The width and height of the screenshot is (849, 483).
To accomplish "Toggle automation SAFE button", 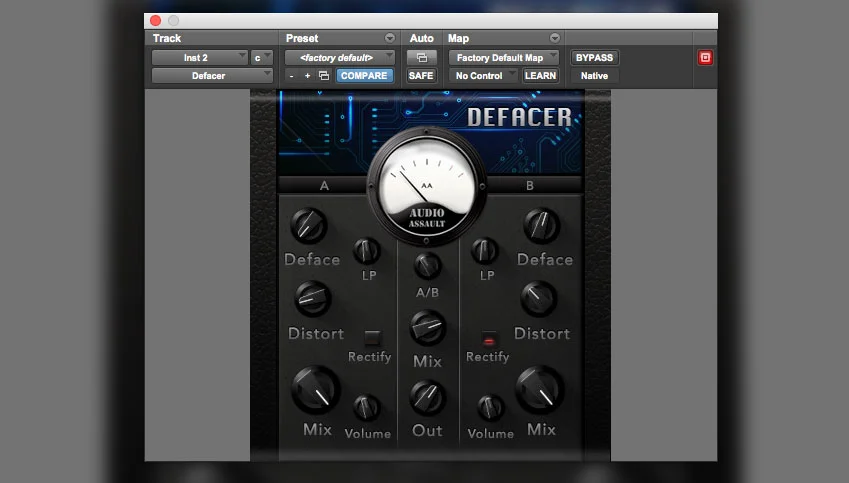I will tap(421, 76).
